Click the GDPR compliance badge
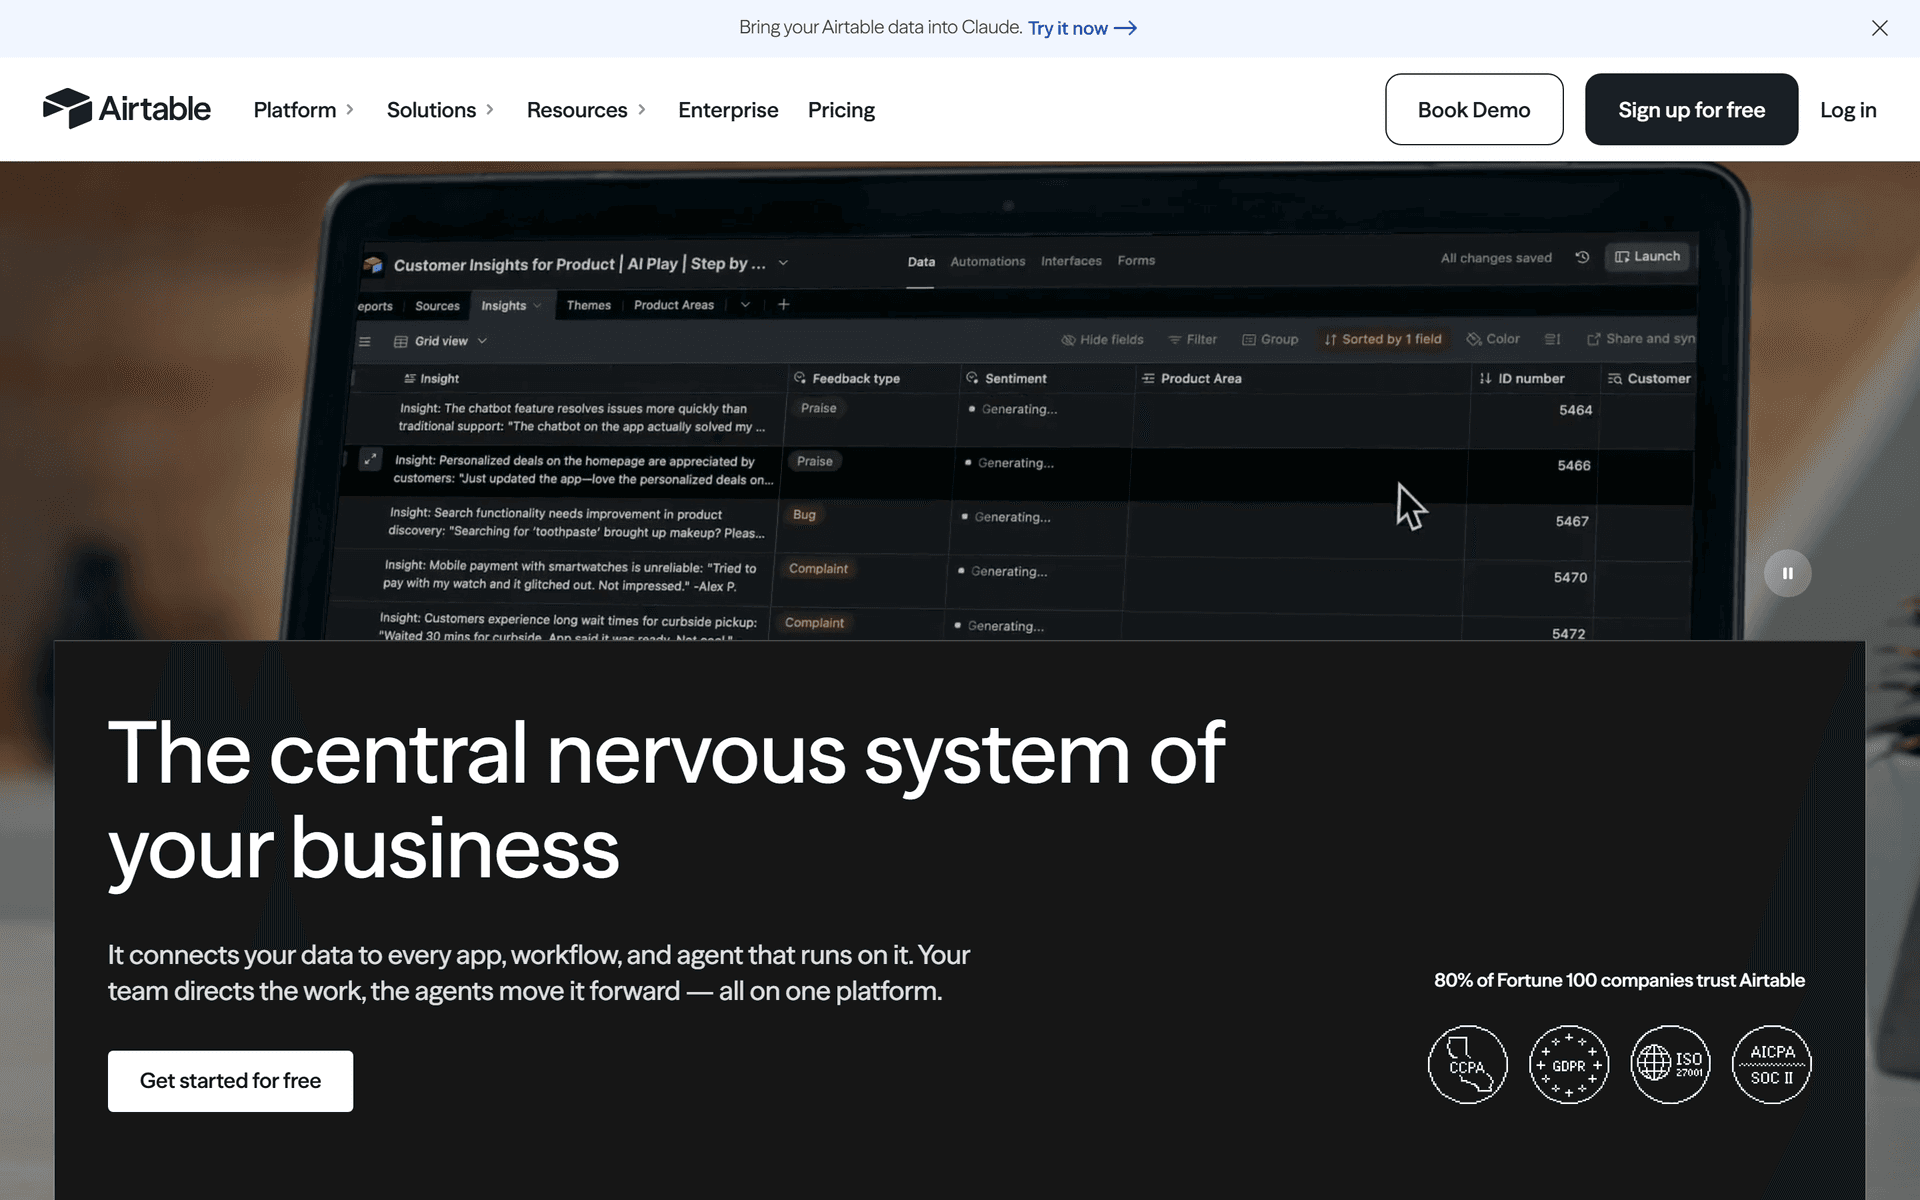This screenshot has height=1200, width=1920. click(1569, 1065)
